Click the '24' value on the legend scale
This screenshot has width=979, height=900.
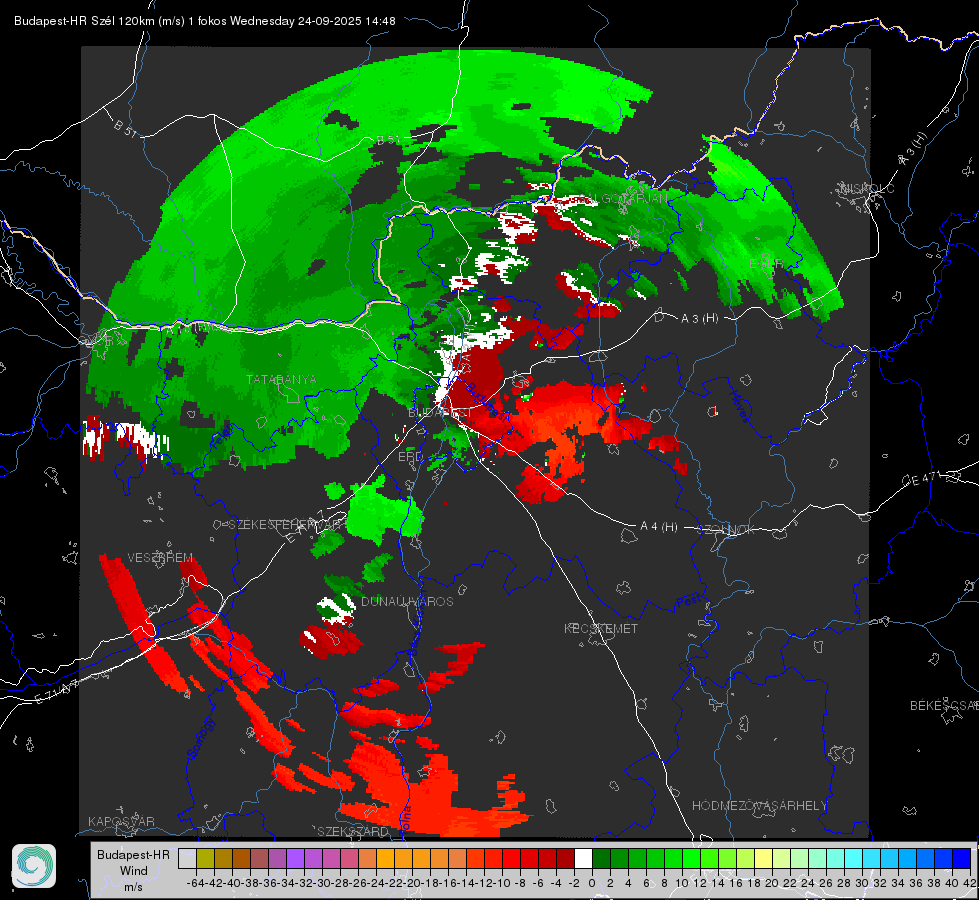(x=808, y=883)
